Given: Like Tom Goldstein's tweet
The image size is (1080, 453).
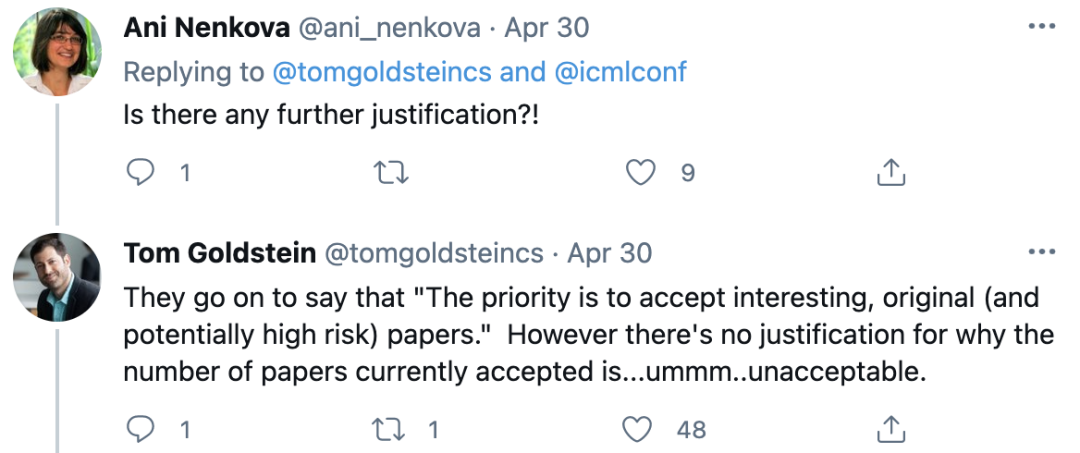Looking at the screenshot, I should point(639,430).
